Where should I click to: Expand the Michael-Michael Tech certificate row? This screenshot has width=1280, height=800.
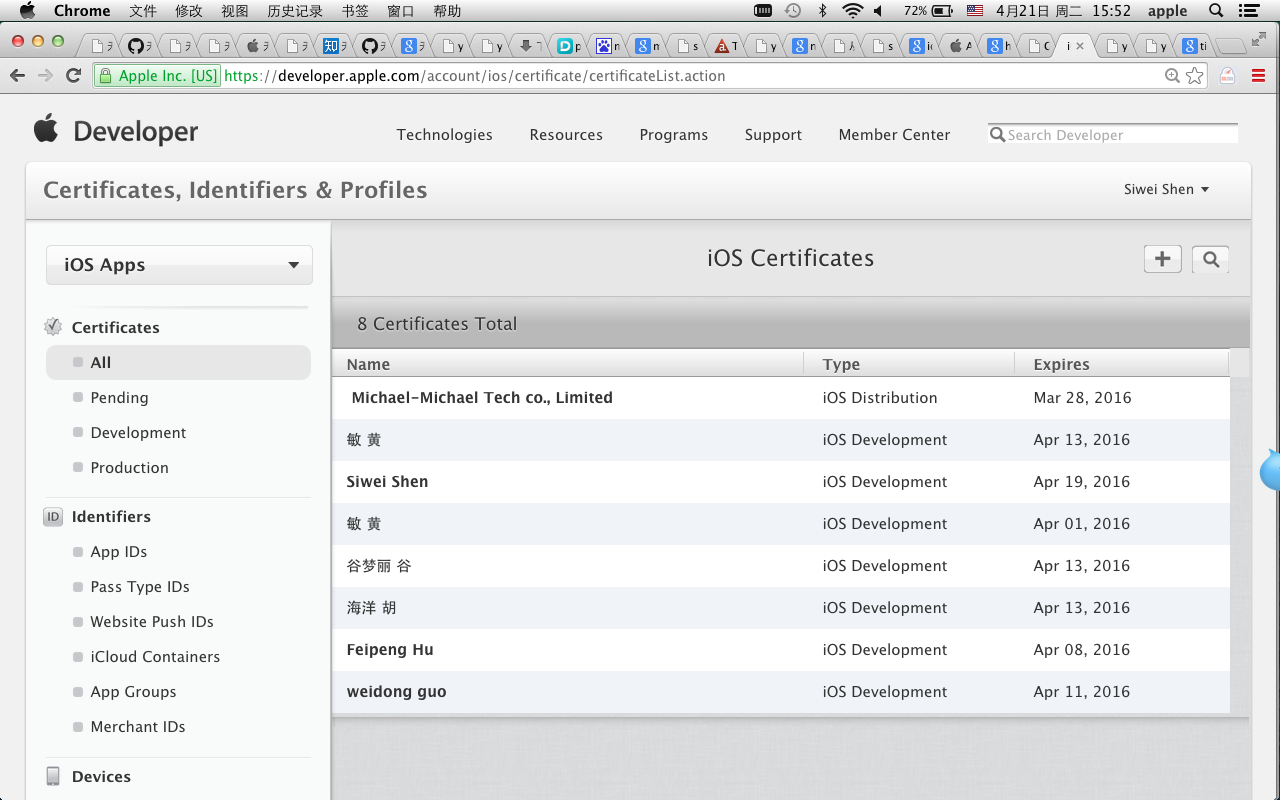point(482,398)
